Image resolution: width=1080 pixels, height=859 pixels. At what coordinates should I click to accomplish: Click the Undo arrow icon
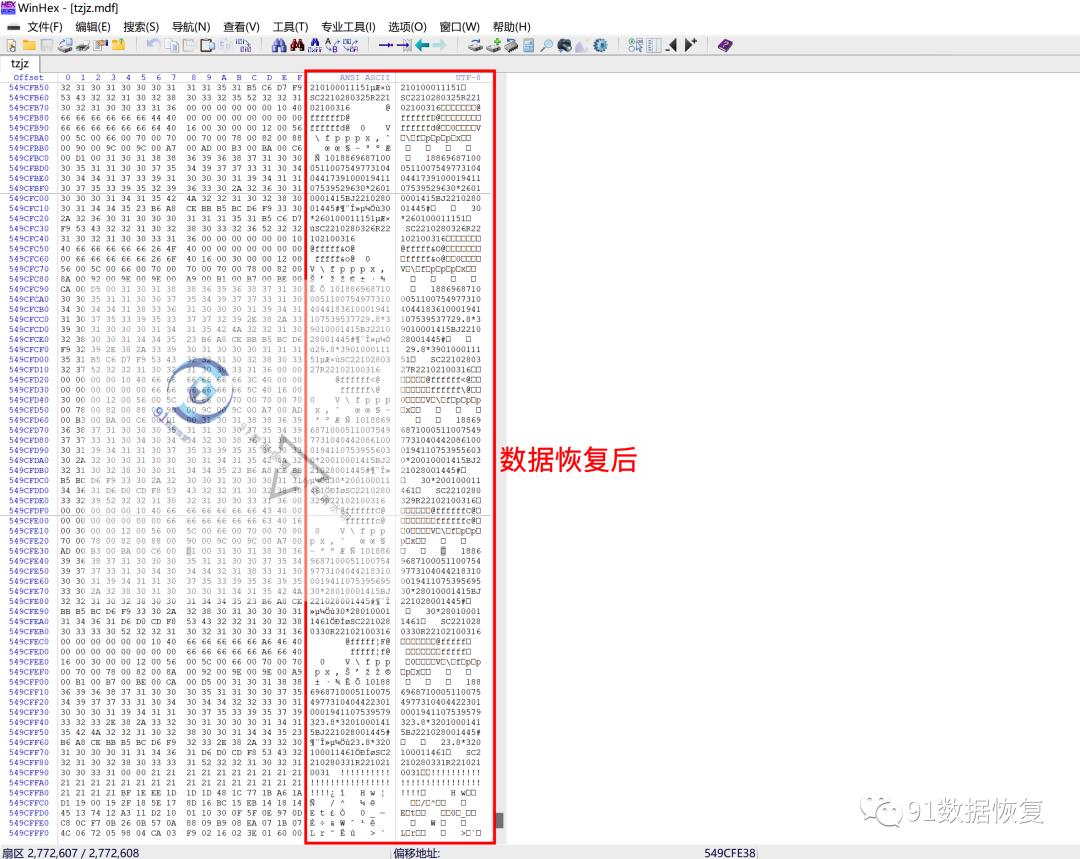153,45
